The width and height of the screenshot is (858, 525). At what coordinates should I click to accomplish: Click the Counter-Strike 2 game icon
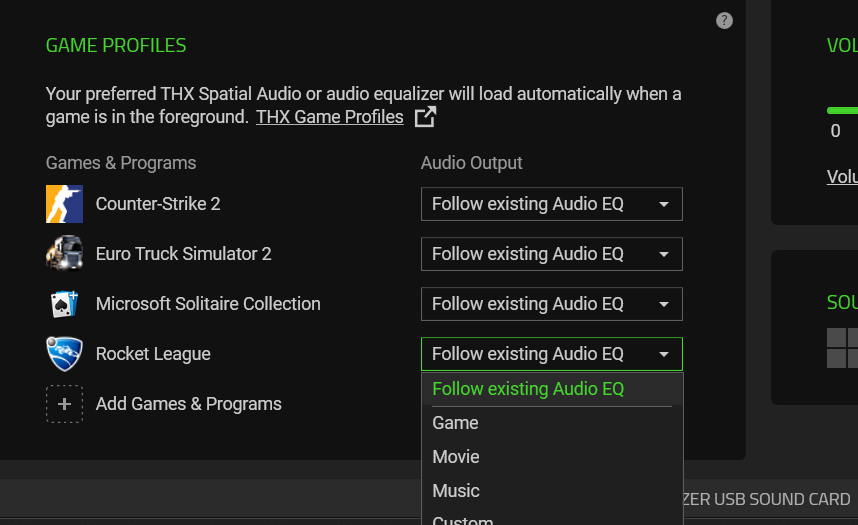click(64, 204)
